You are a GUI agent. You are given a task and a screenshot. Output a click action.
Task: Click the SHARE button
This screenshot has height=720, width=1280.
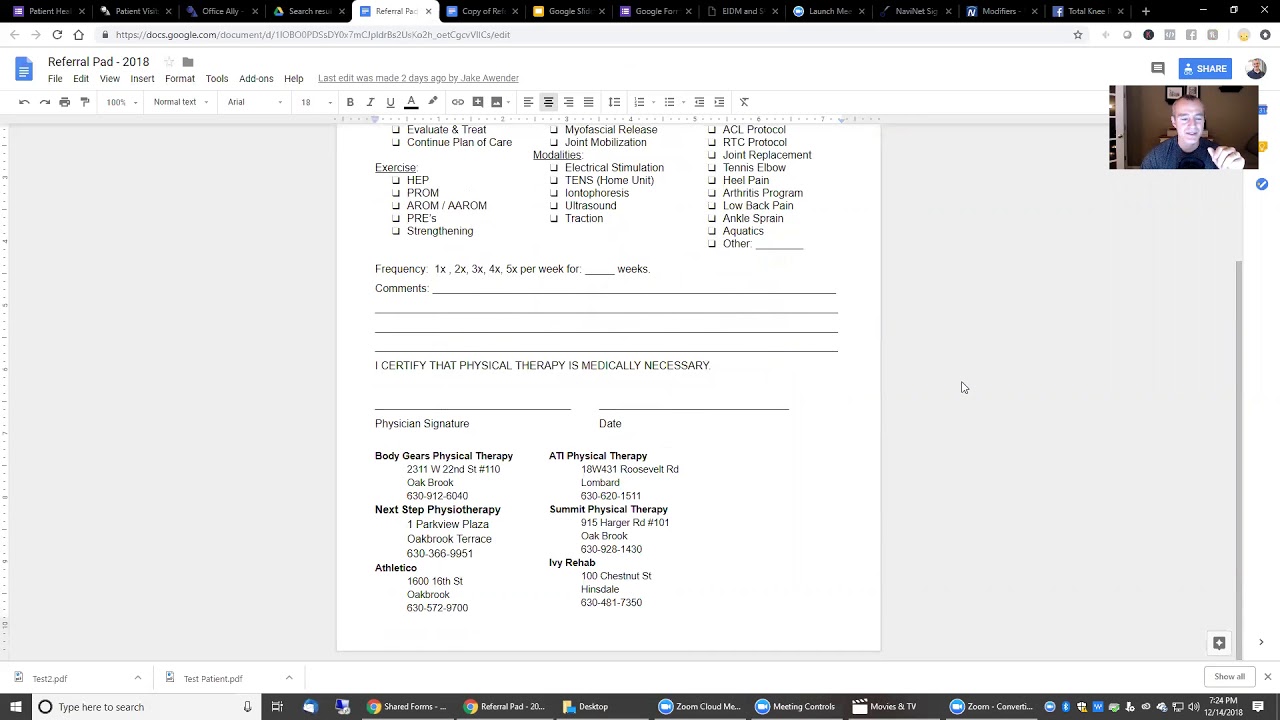(1206, 68)
